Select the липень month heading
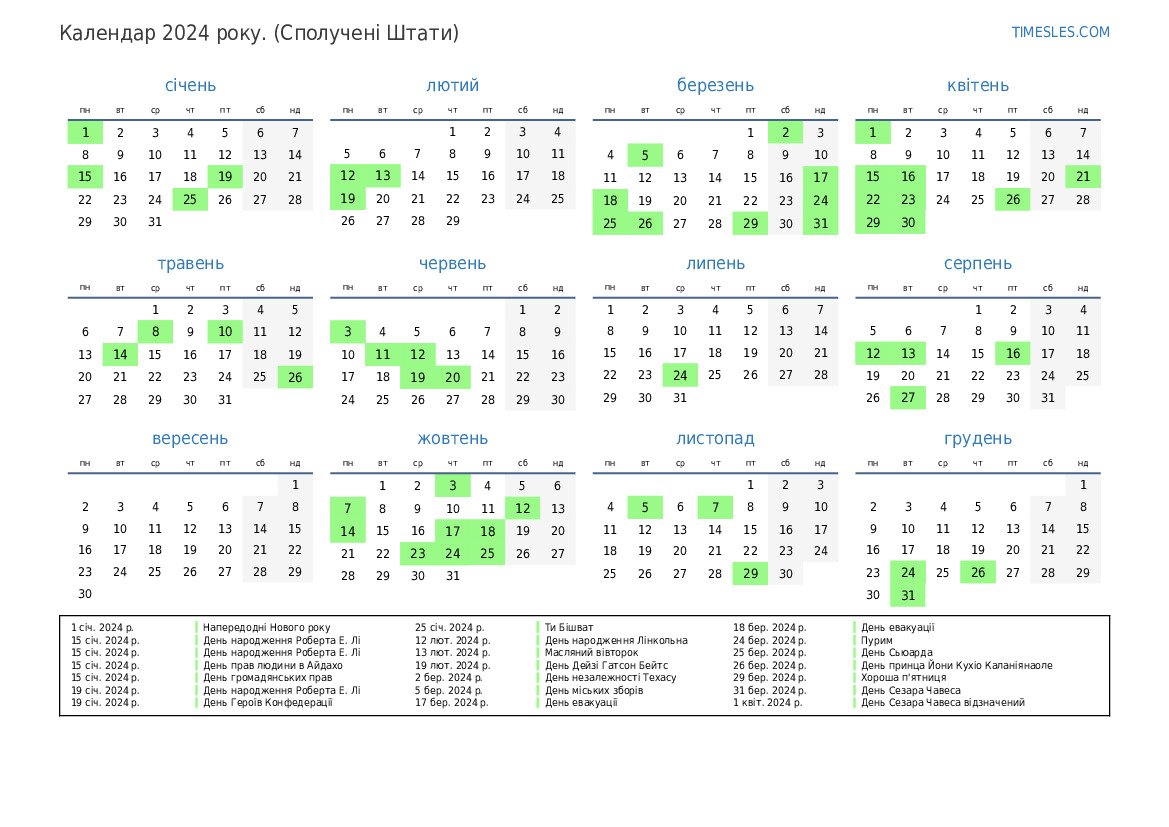 click(x=715, y=263)
